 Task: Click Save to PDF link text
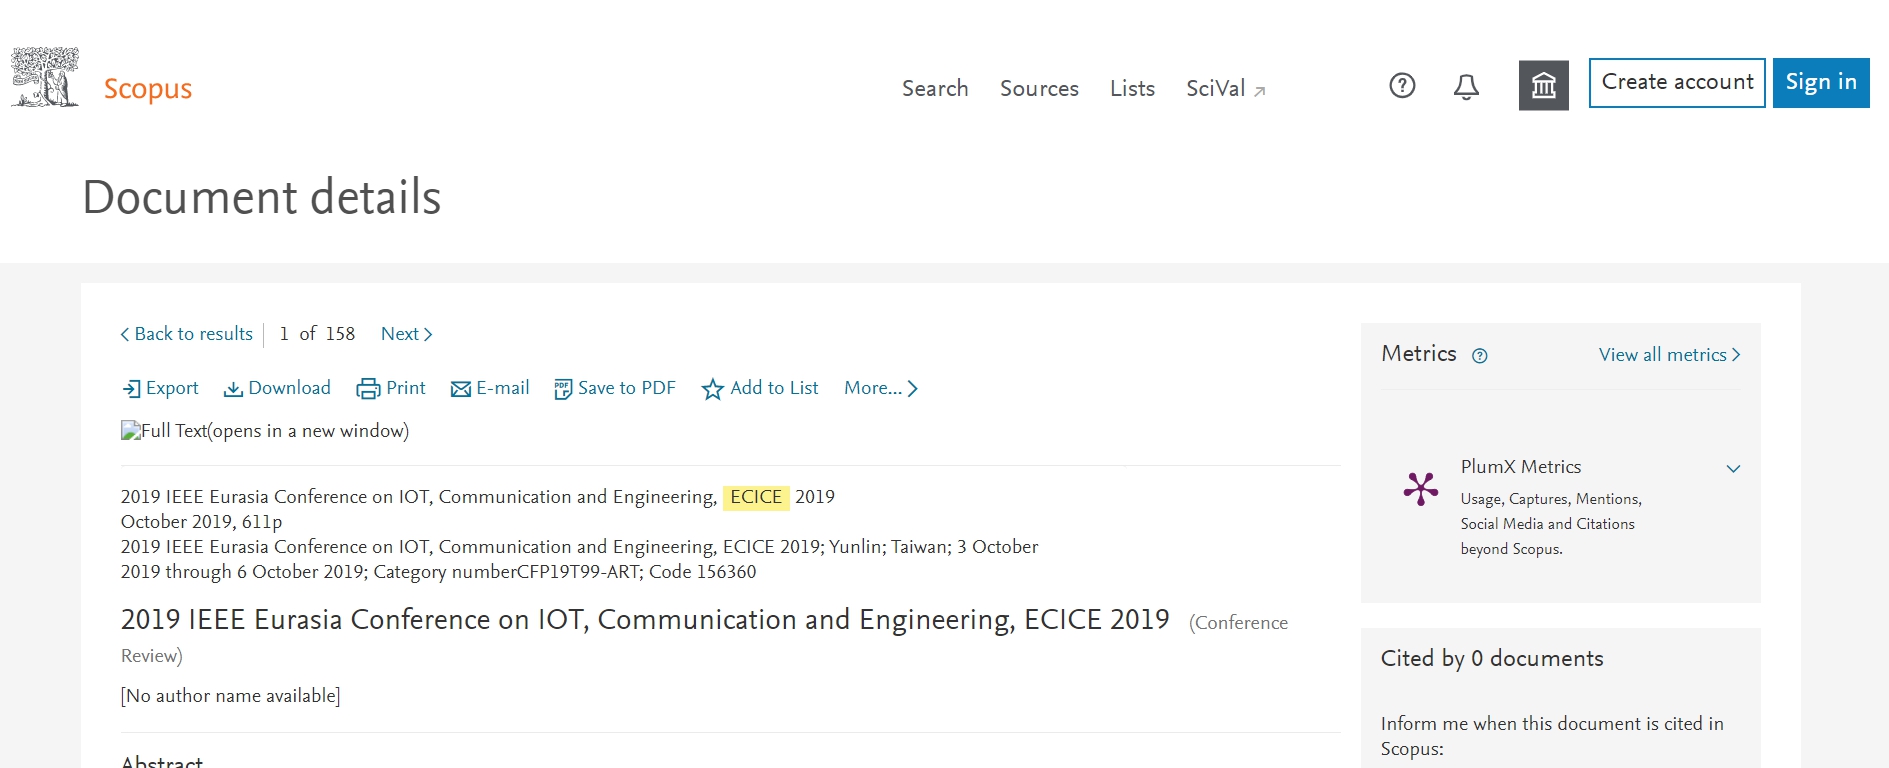627,388
